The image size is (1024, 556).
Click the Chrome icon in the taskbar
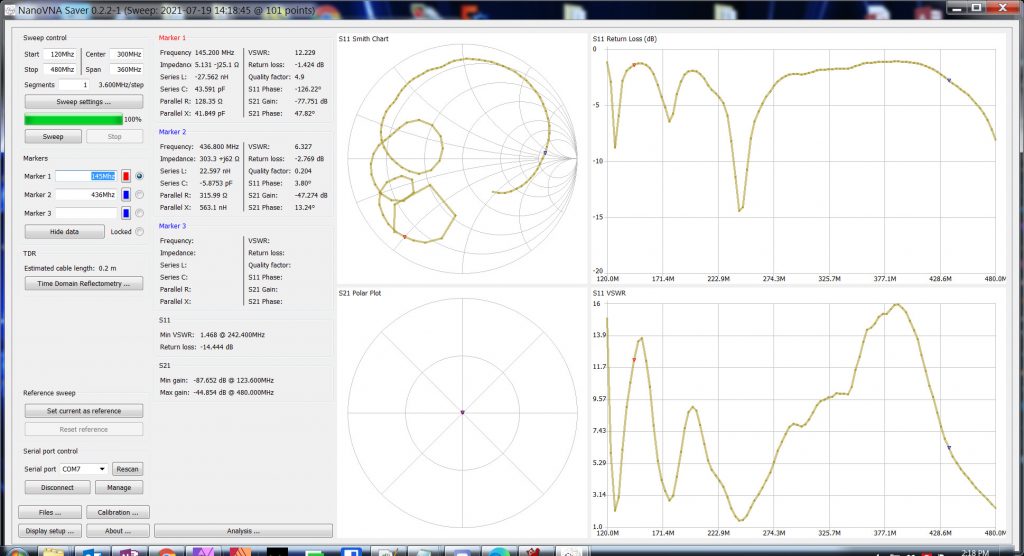[166, 551]
